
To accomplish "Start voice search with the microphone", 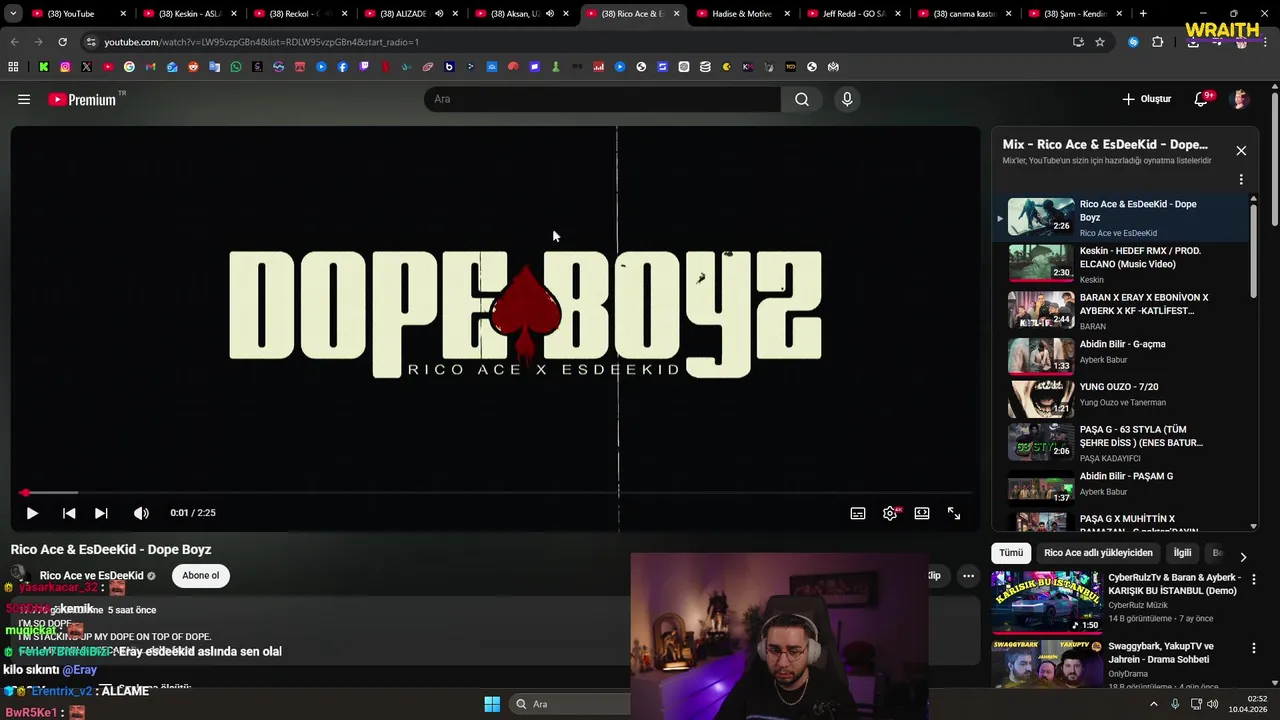I will tap(847, 99).
